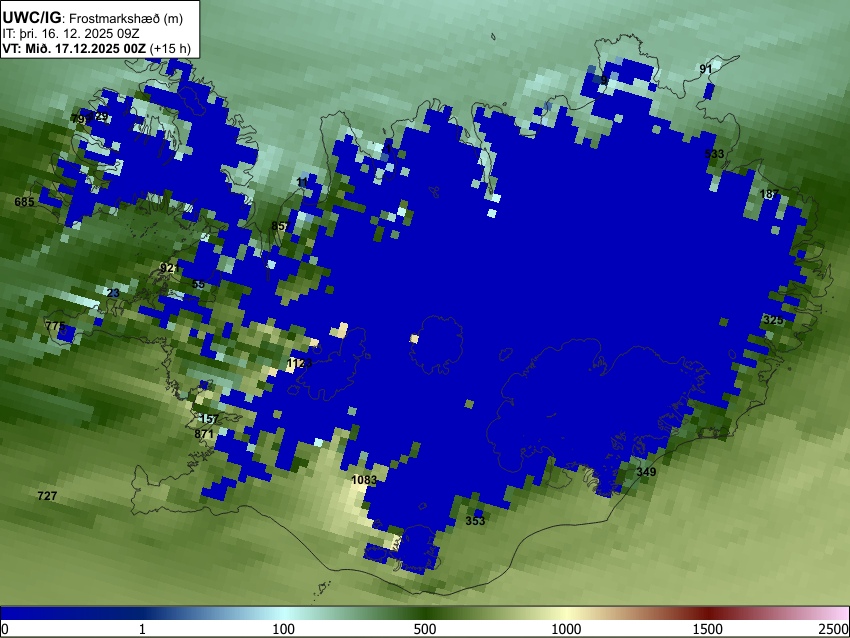Click the map value '1083'
The height and width of the screenshot is (638, 850).
[364, 480]
